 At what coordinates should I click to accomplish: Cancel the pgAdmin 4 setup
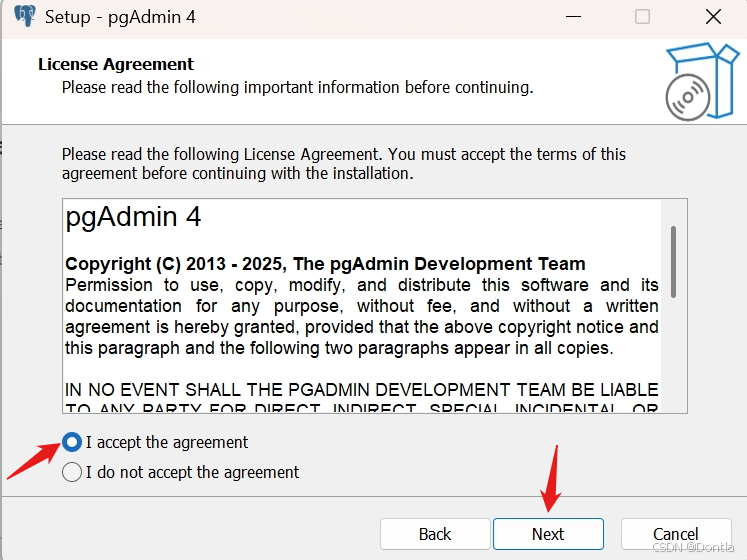(x=676, y=534)
